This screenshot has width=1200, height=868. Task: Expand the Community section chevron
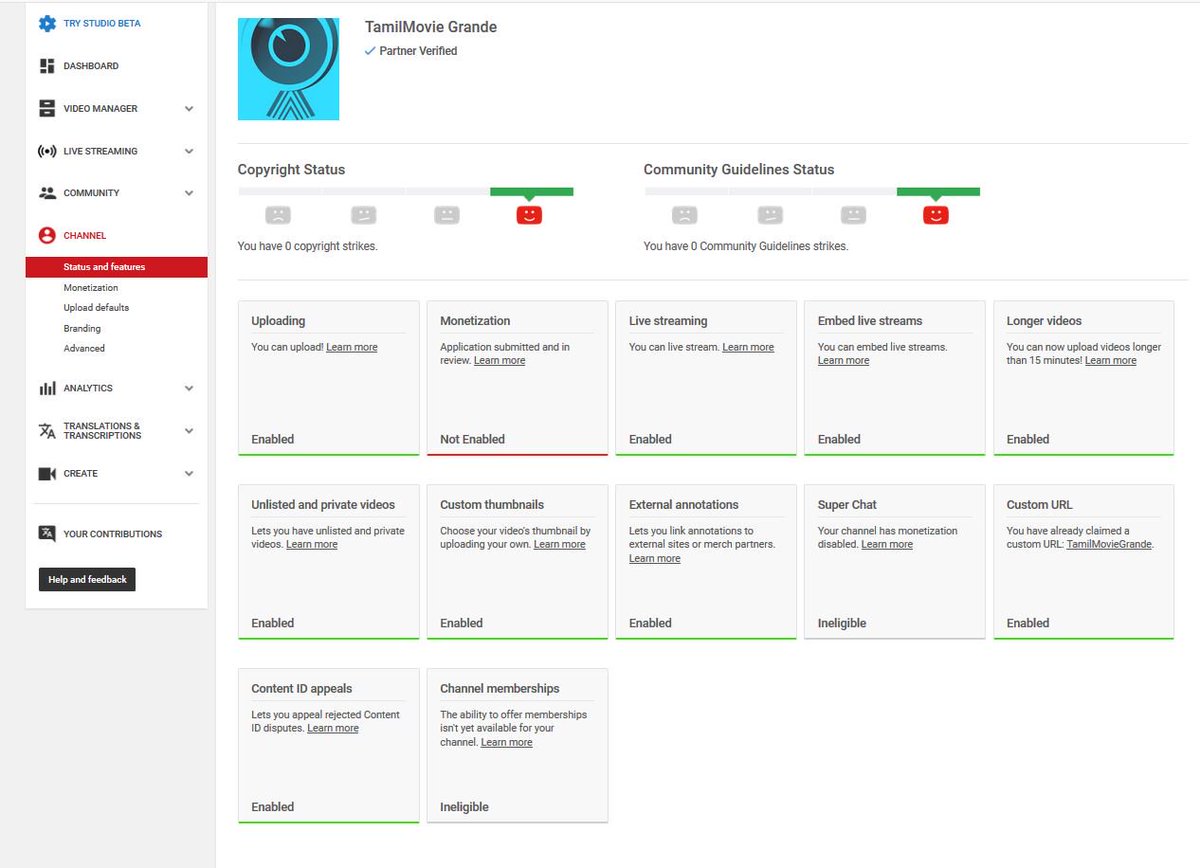(189, 193)
